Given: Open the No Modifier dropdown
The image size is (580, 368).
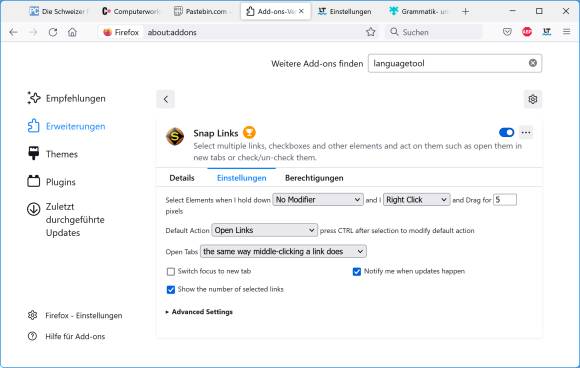Looking at the screenshot, I should point(318,200).
